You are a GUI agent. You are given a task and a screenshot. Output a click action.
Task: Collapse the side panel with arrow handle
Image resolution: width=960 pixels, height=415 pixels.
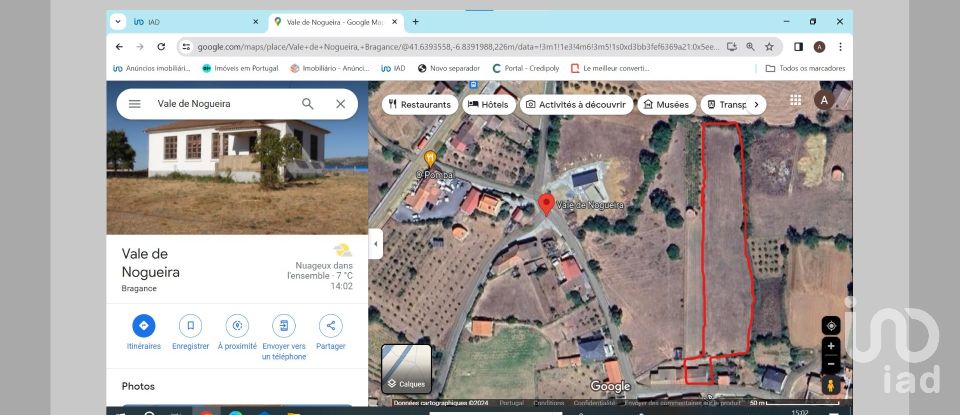click(376, 243)
